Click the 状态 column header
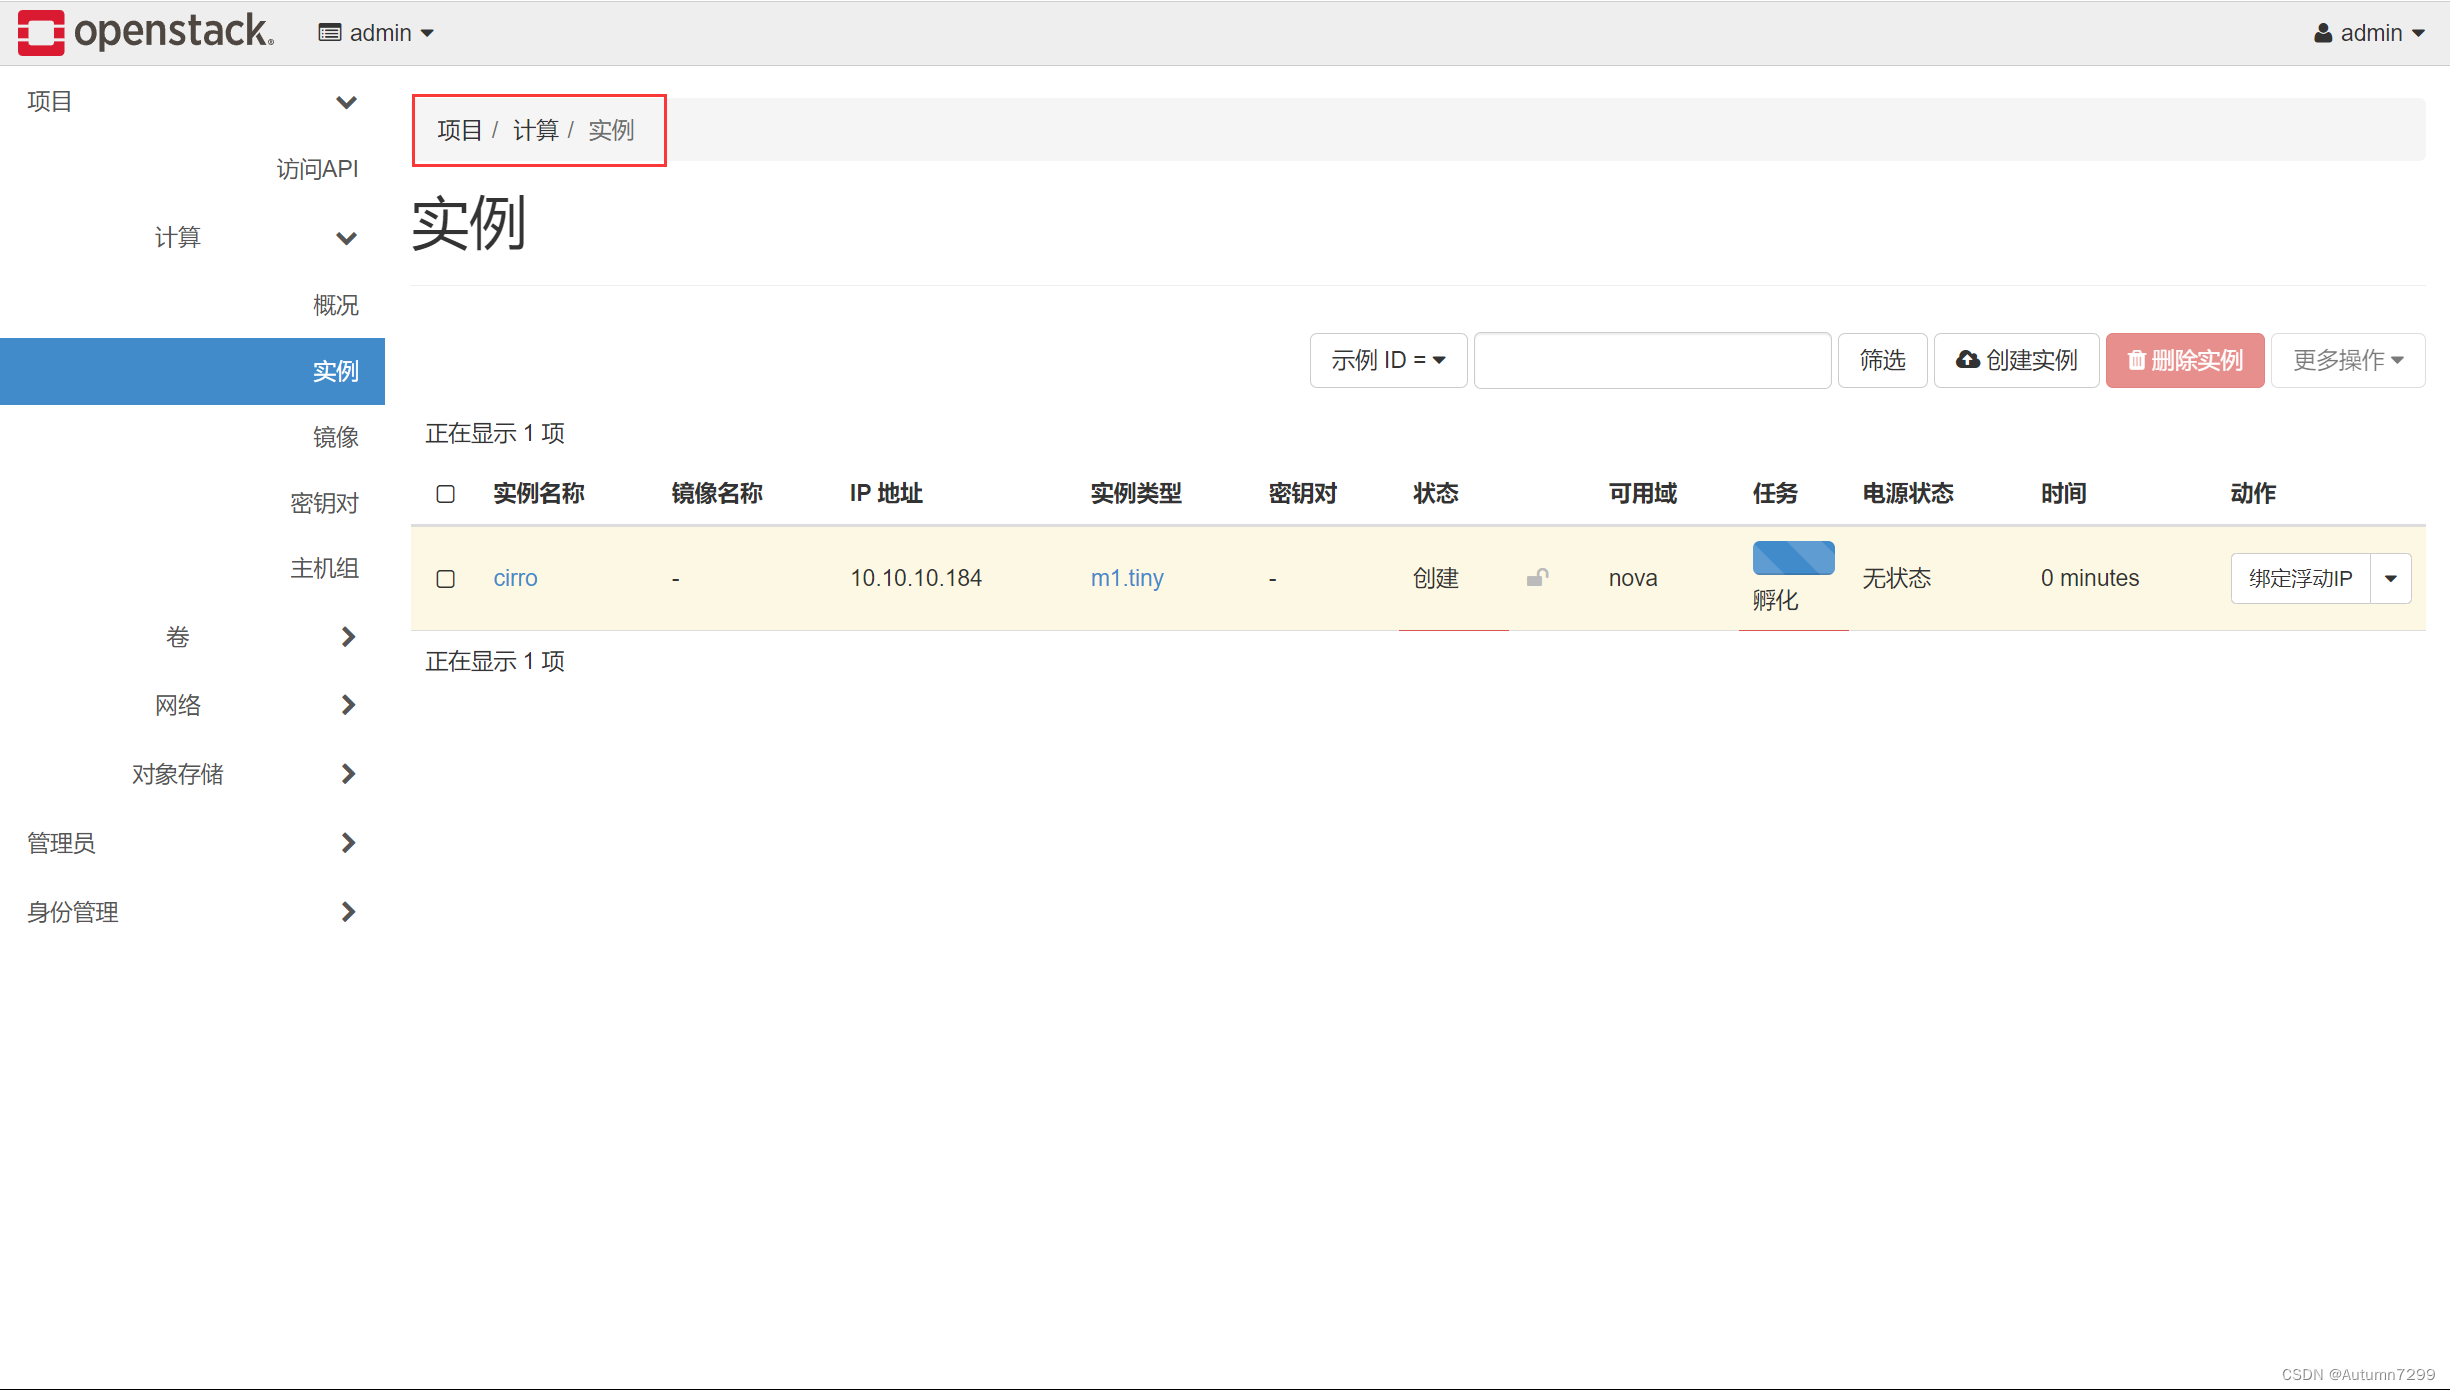The image size is (2450, 1390). click(1435, 493)
